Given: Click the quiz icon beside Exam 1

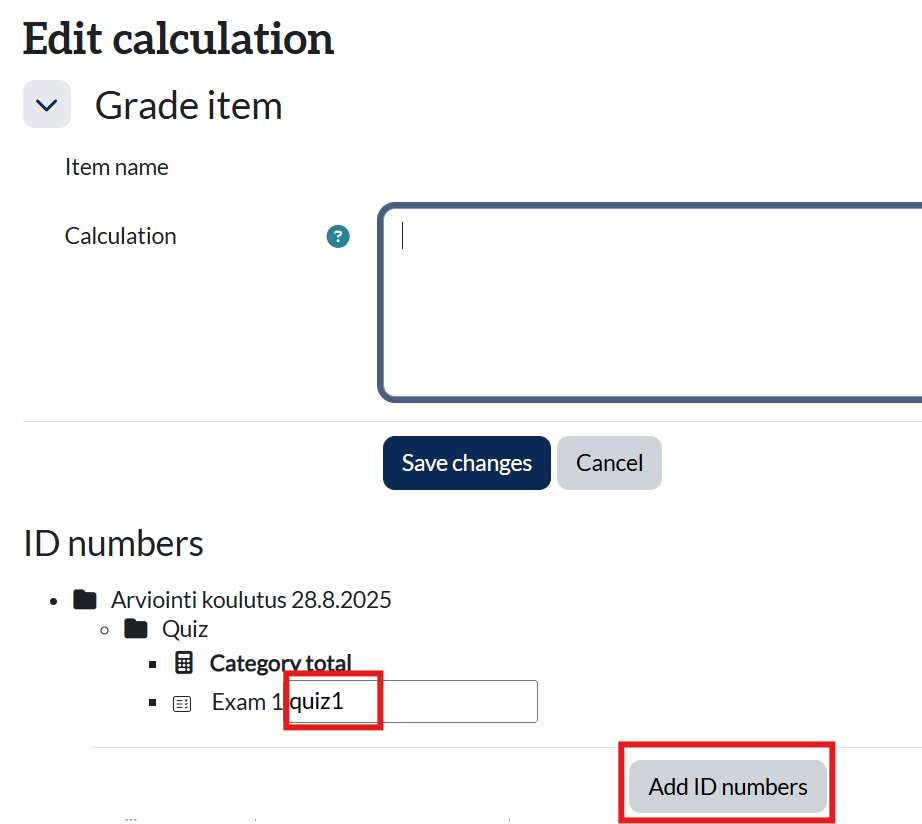Looking at the screenshot, I should tap(182, 703).
